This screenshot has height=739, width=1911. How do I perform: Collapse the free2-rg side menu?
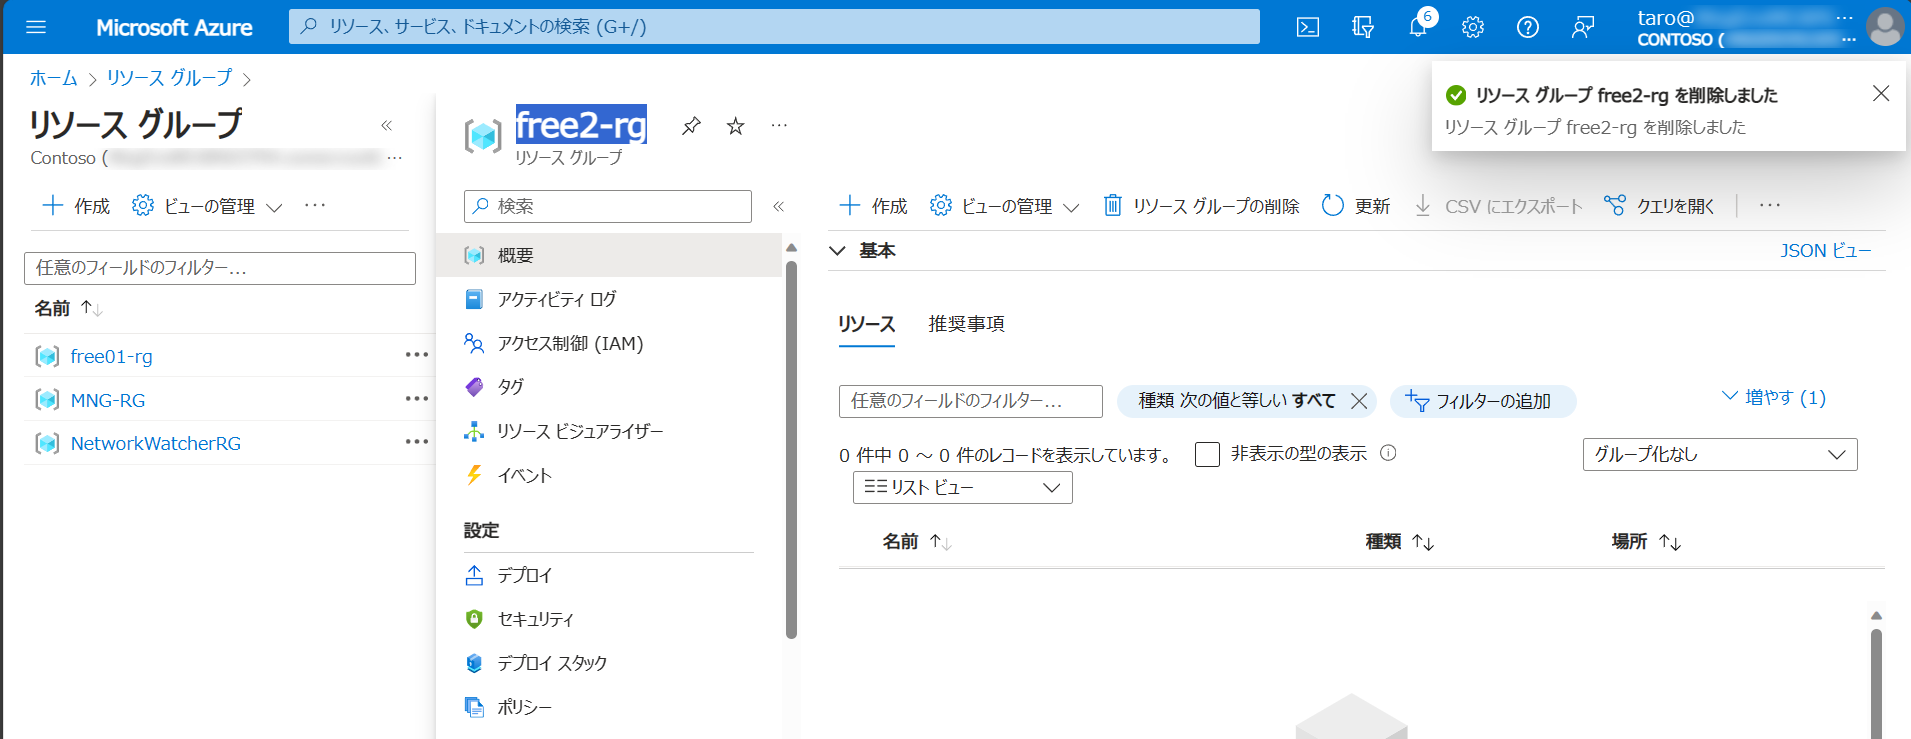tap(778, 206)
